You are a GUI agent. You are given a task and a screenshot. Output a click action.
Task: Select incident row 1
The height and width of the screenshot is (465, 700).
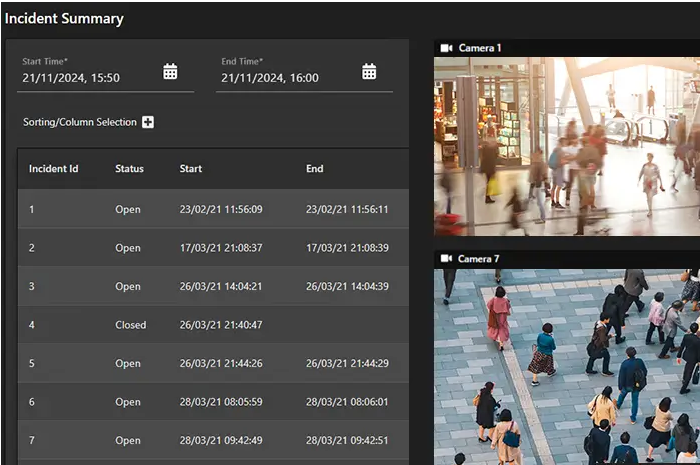(212, 210)
